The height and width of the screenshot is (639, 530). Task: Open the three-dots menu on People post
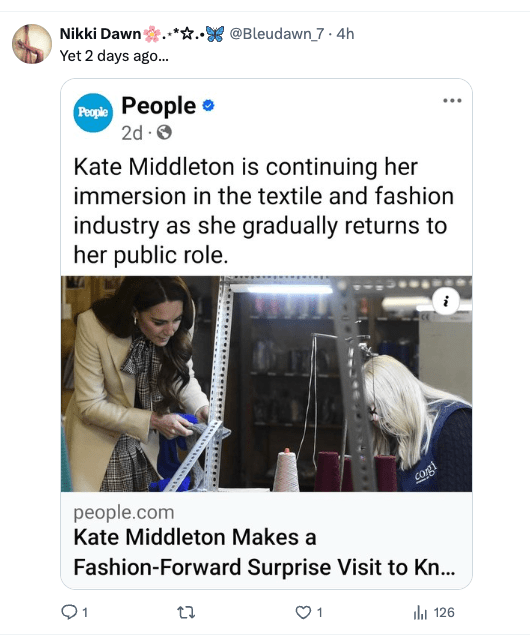[x=452, y=101]
